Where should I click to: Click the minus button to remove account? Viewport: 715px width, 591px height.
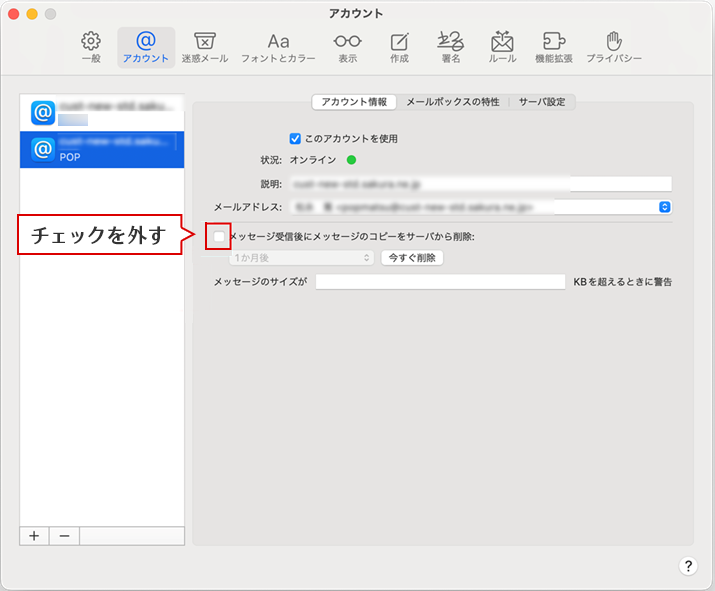tap(64, 536)
